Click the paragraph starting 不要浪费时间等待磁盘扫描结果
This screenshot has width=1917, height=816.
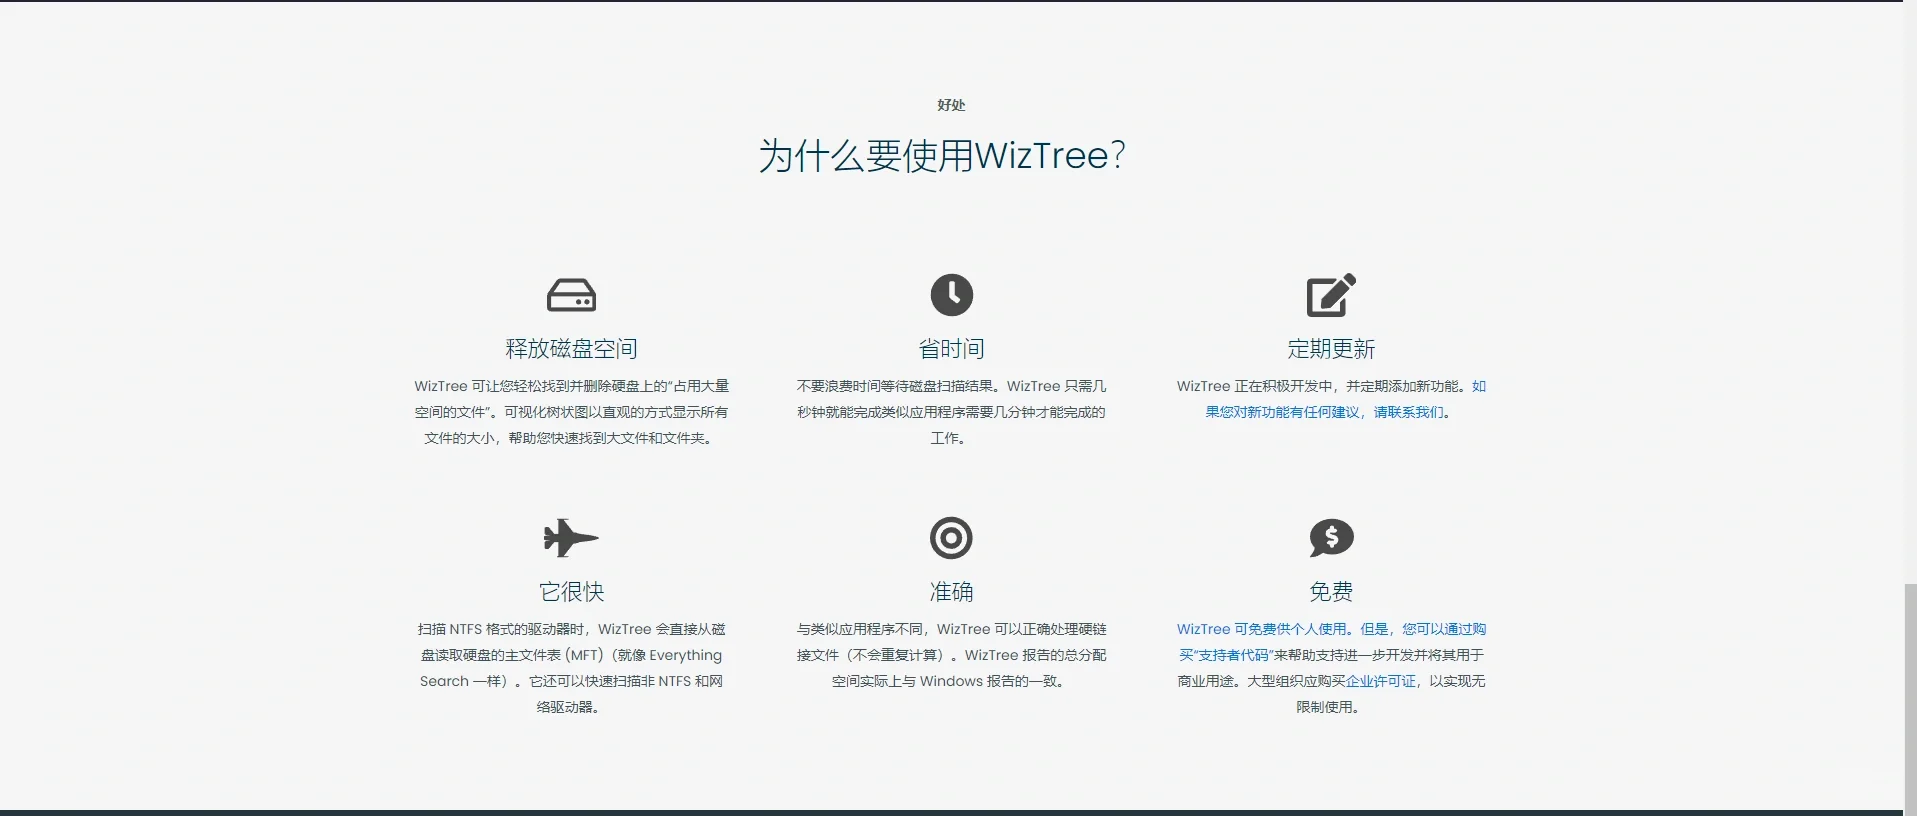click(951, 412)
